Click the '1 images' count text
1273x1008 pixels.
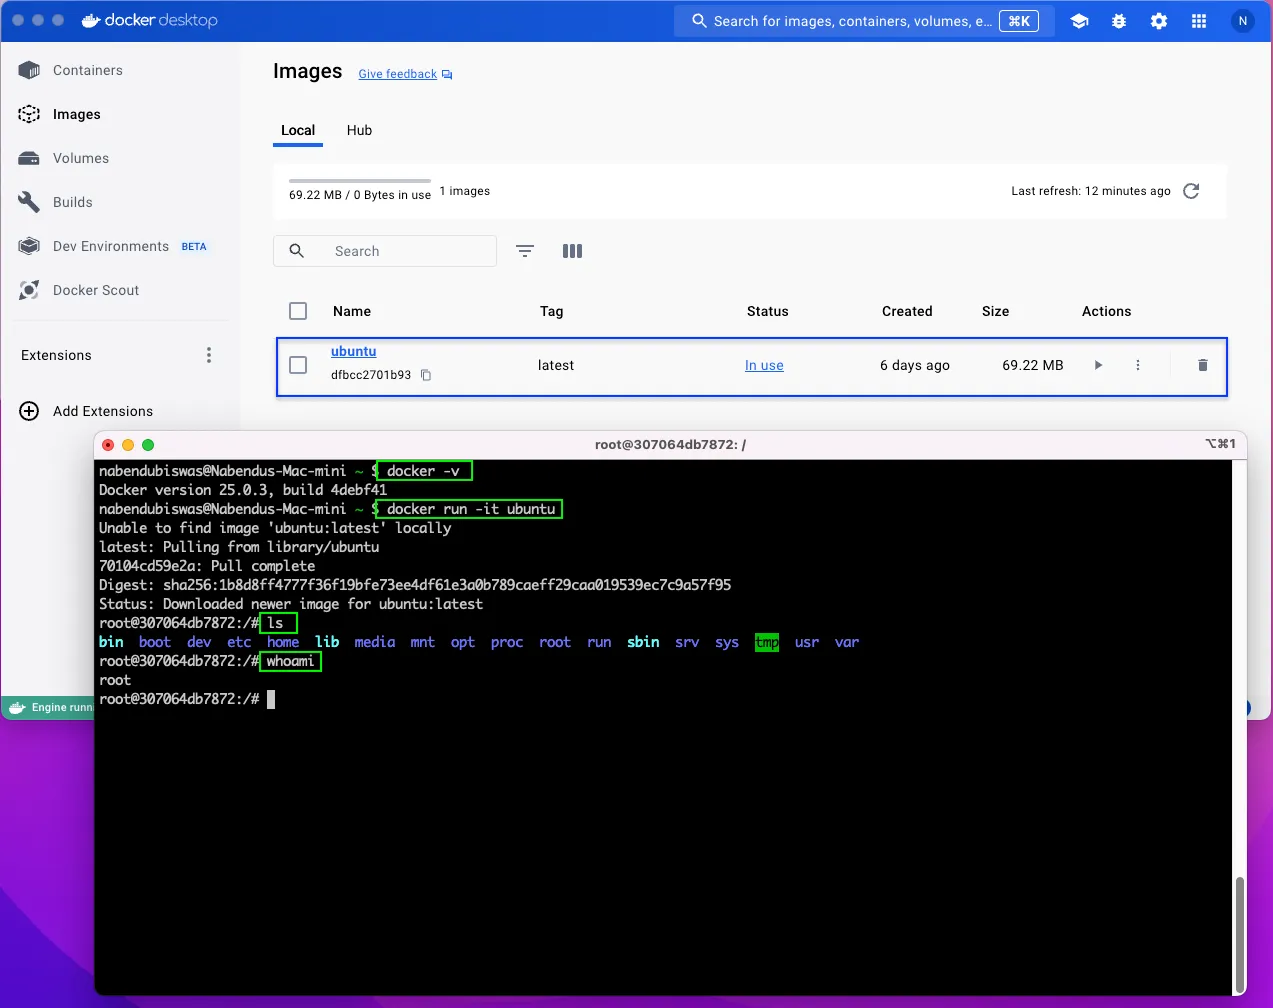tap(465, 191)
